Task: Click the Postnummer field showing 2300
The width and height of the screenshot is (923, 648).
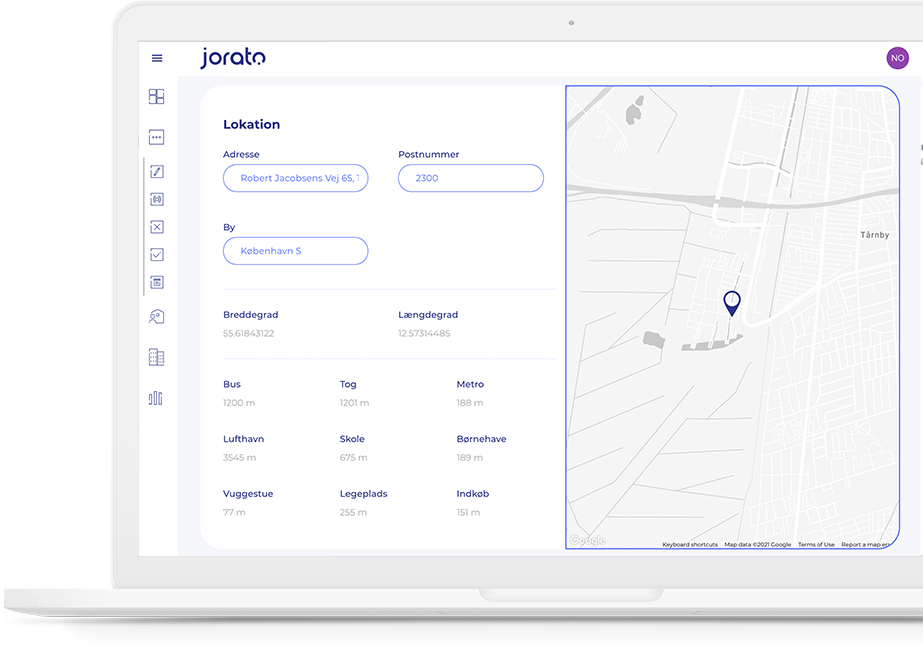Action: pyautogui.click(x=470, y=178)
